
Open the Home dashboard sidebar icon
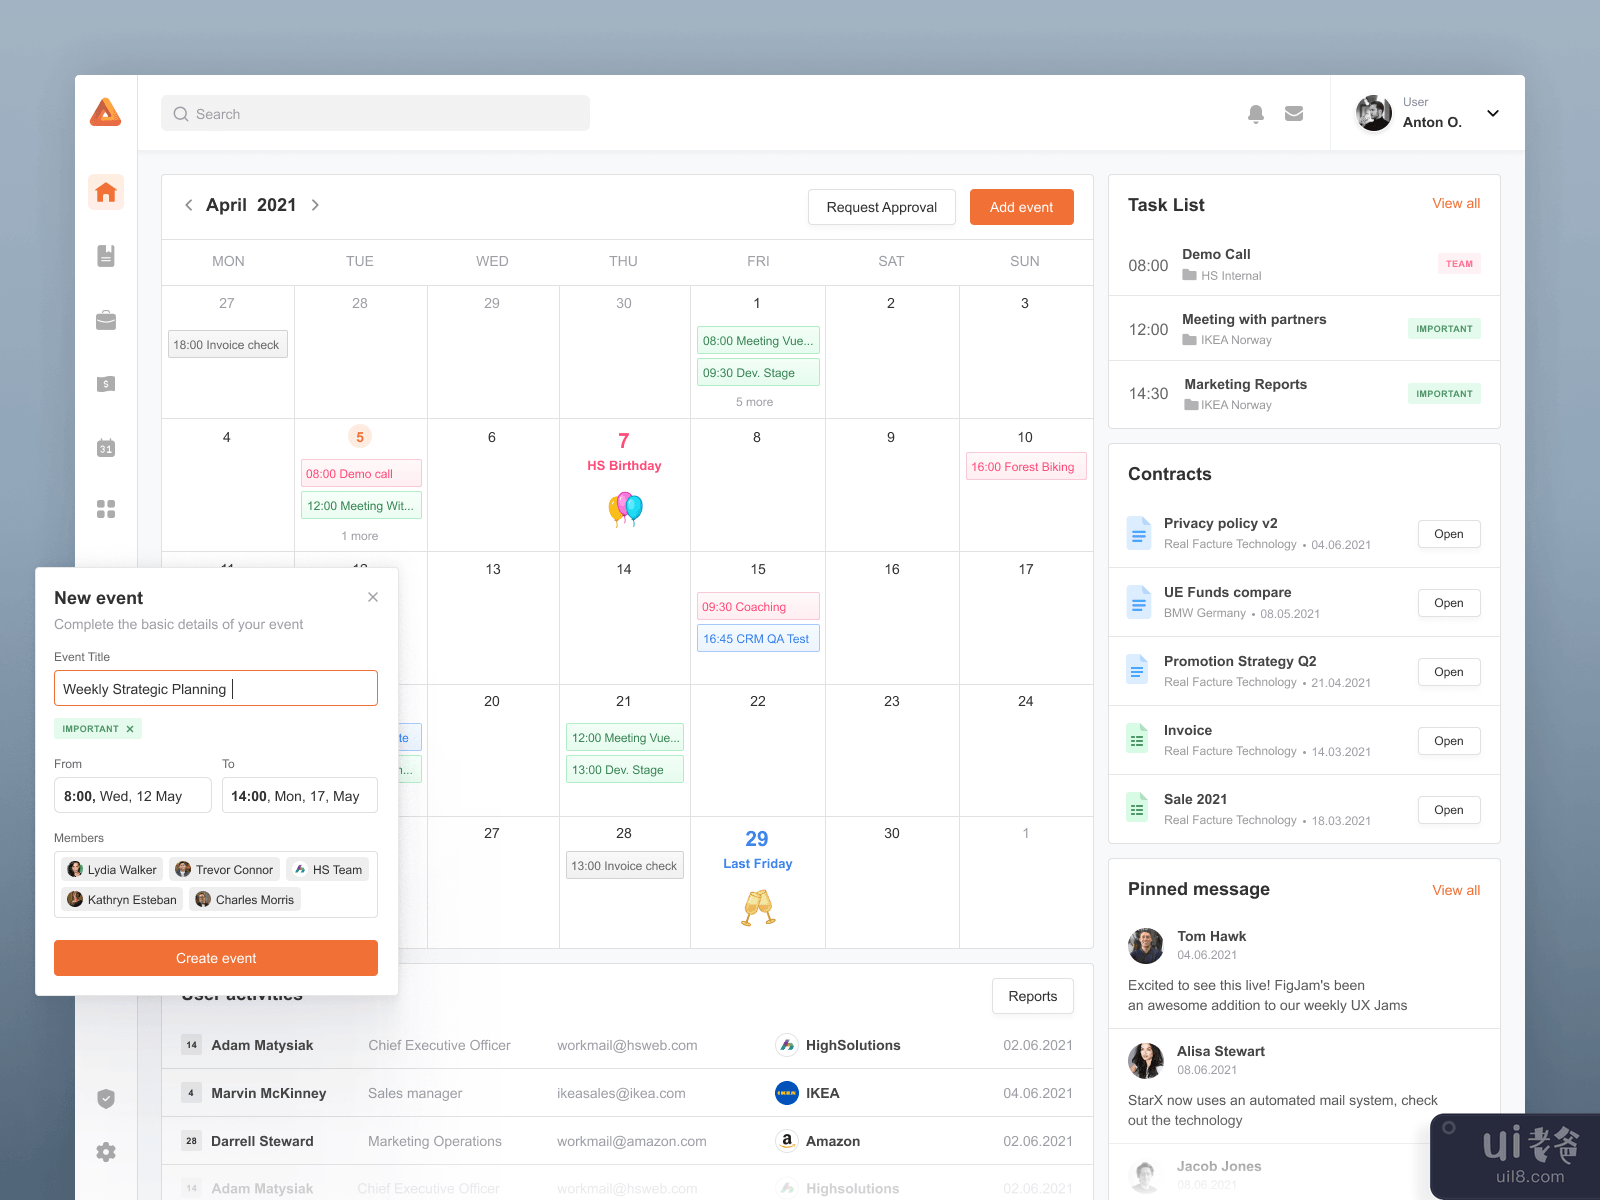(106, 192)
